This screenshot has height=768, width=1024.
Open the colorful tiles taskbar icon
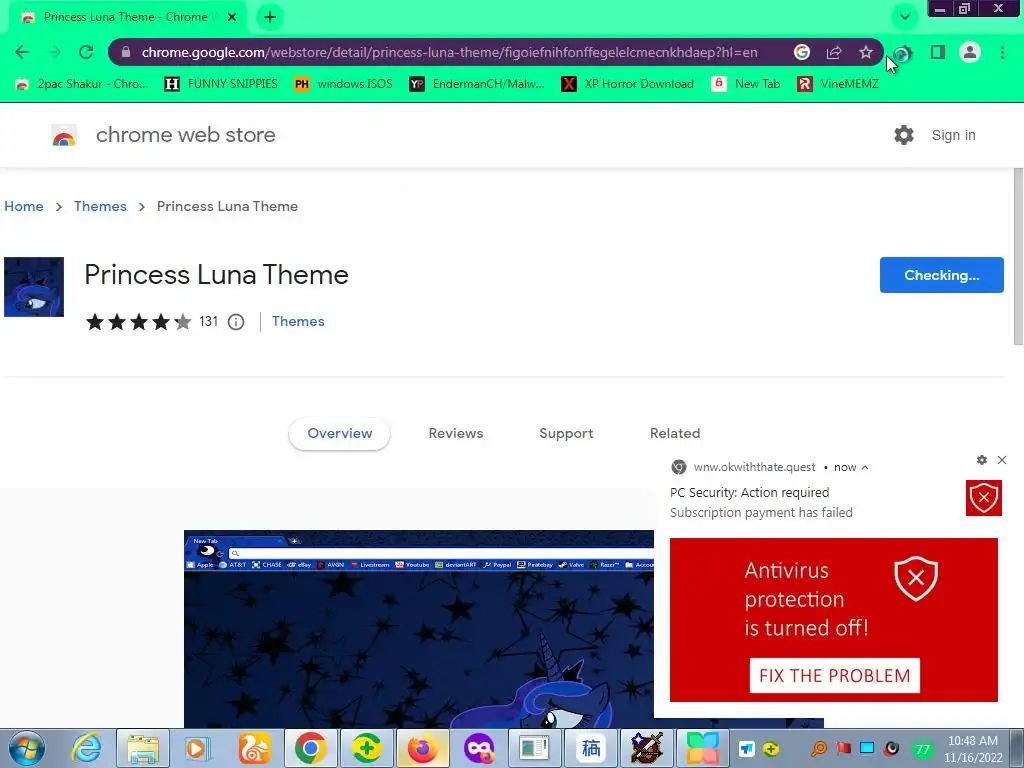pyautogui.click(x=703, y=748)
